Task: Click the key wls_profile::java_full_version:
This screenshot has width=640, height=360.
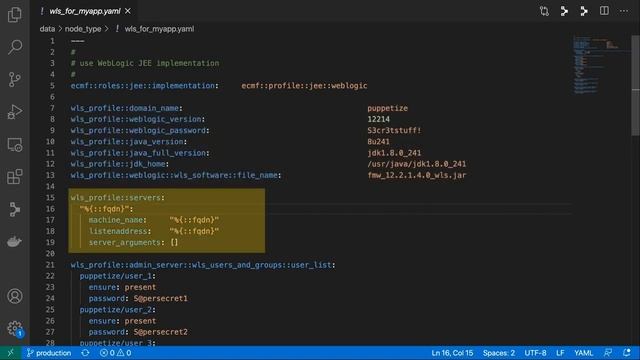Action: [x=140, y=153]
